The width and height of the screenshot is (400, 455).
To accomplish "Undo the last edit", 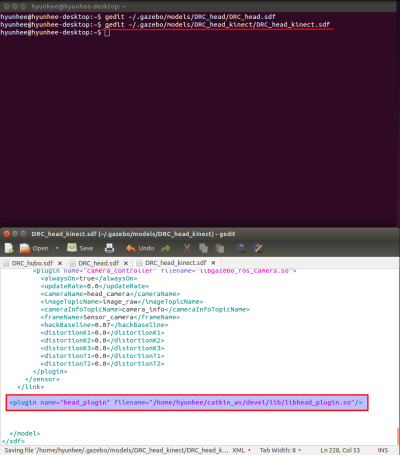I will [140, 248].
